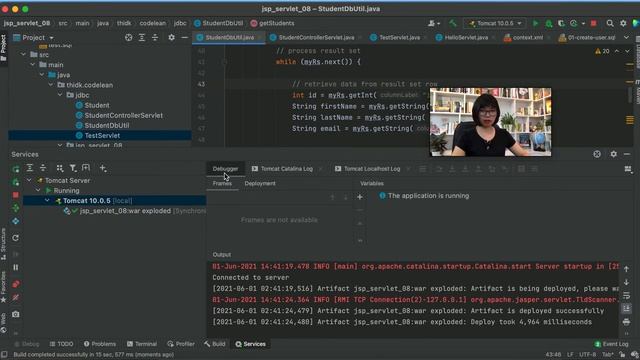640x360 pixels.
Task: Collapse the jdbc package
Action: click(60, 95)
